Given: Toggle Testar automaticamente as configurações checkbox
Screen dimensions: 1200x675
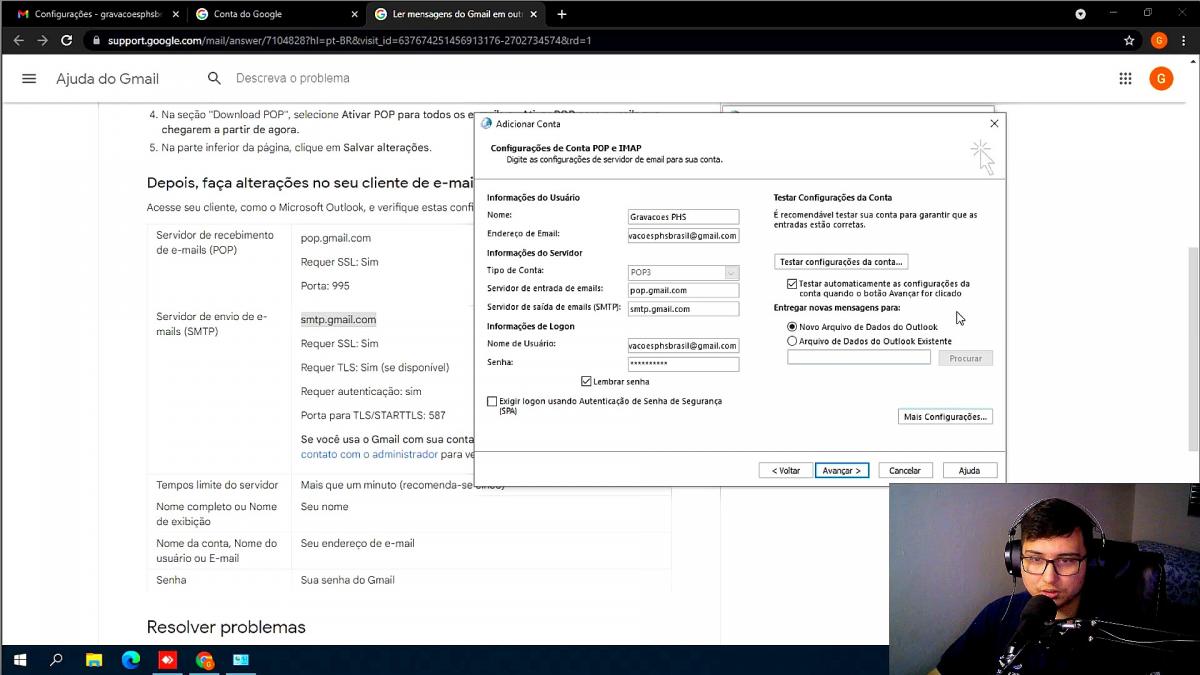Looking at the screenshot, I should tap(792, 284).
